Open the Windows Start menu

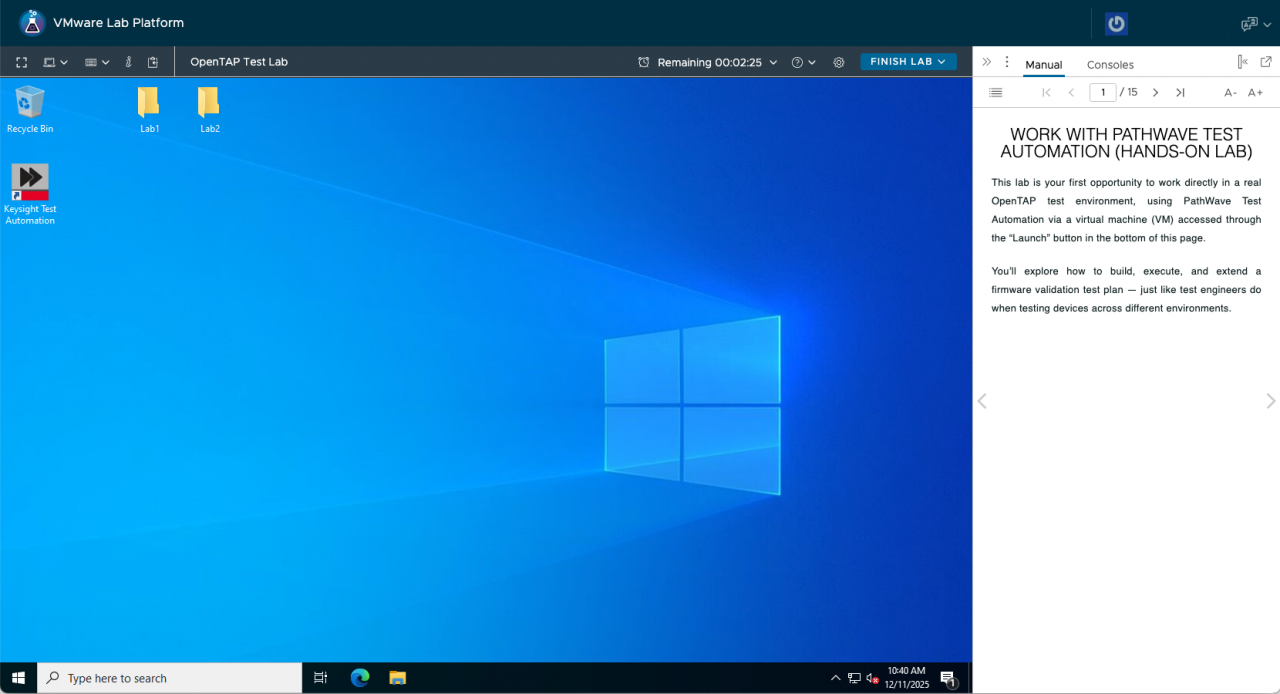[x=18, y=678]
